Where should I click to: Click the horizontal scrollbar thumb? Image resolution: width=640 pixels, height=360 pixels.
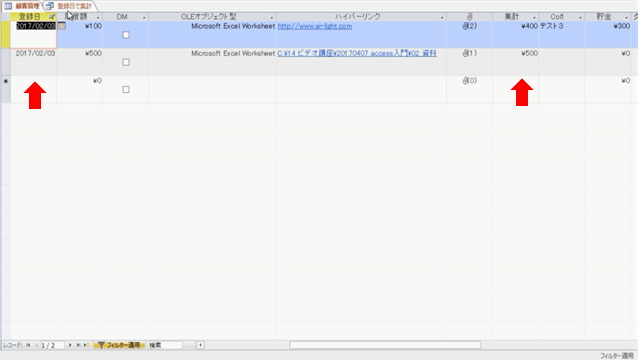click(x=385, y=345)
